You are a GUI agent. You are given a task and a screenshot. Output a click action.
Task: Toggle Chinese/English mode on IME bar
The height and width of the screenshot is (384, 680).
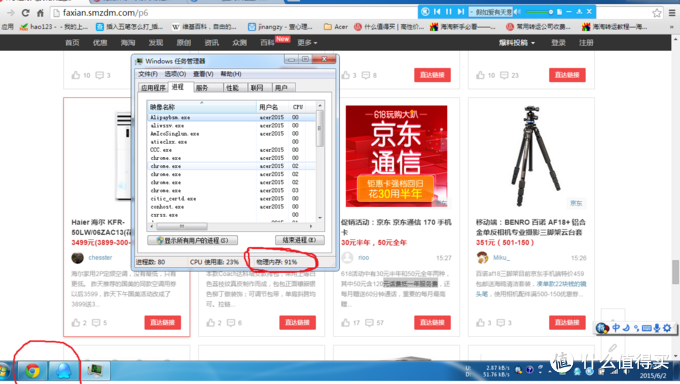tap(616, 328)
